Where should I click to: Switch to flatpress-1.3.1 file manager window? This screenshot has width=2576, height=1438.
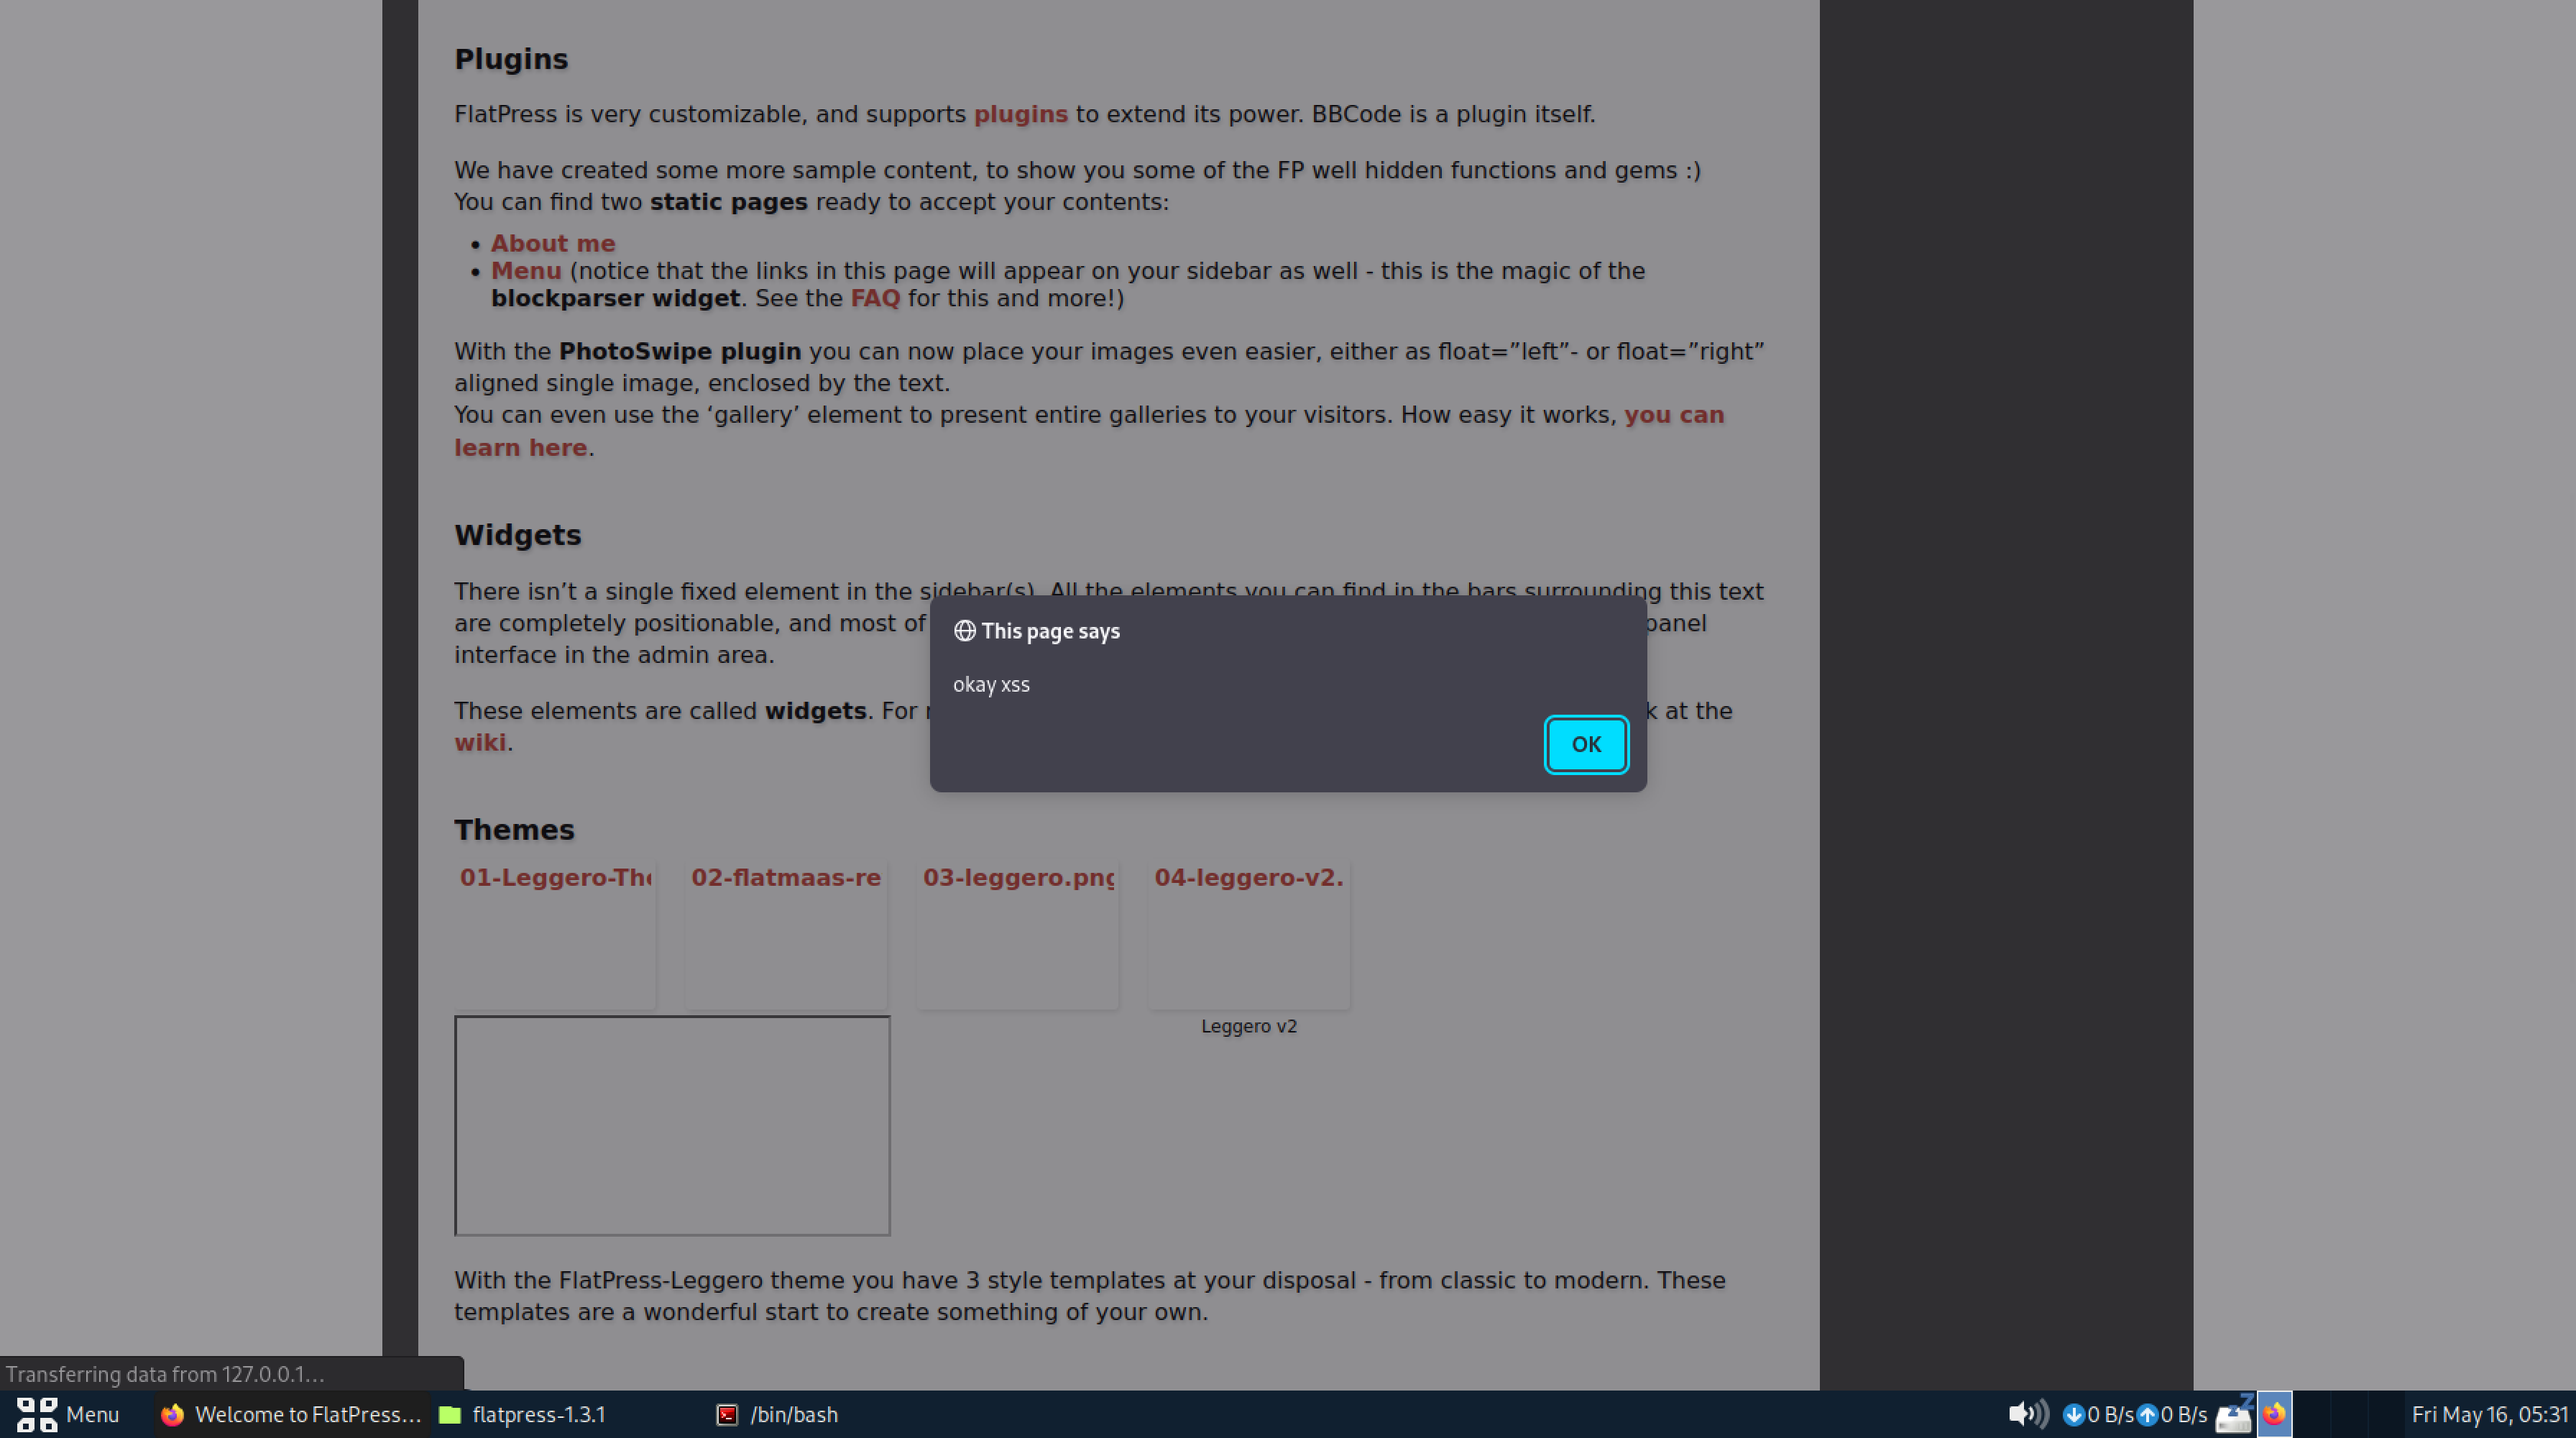pos(523,1414)
